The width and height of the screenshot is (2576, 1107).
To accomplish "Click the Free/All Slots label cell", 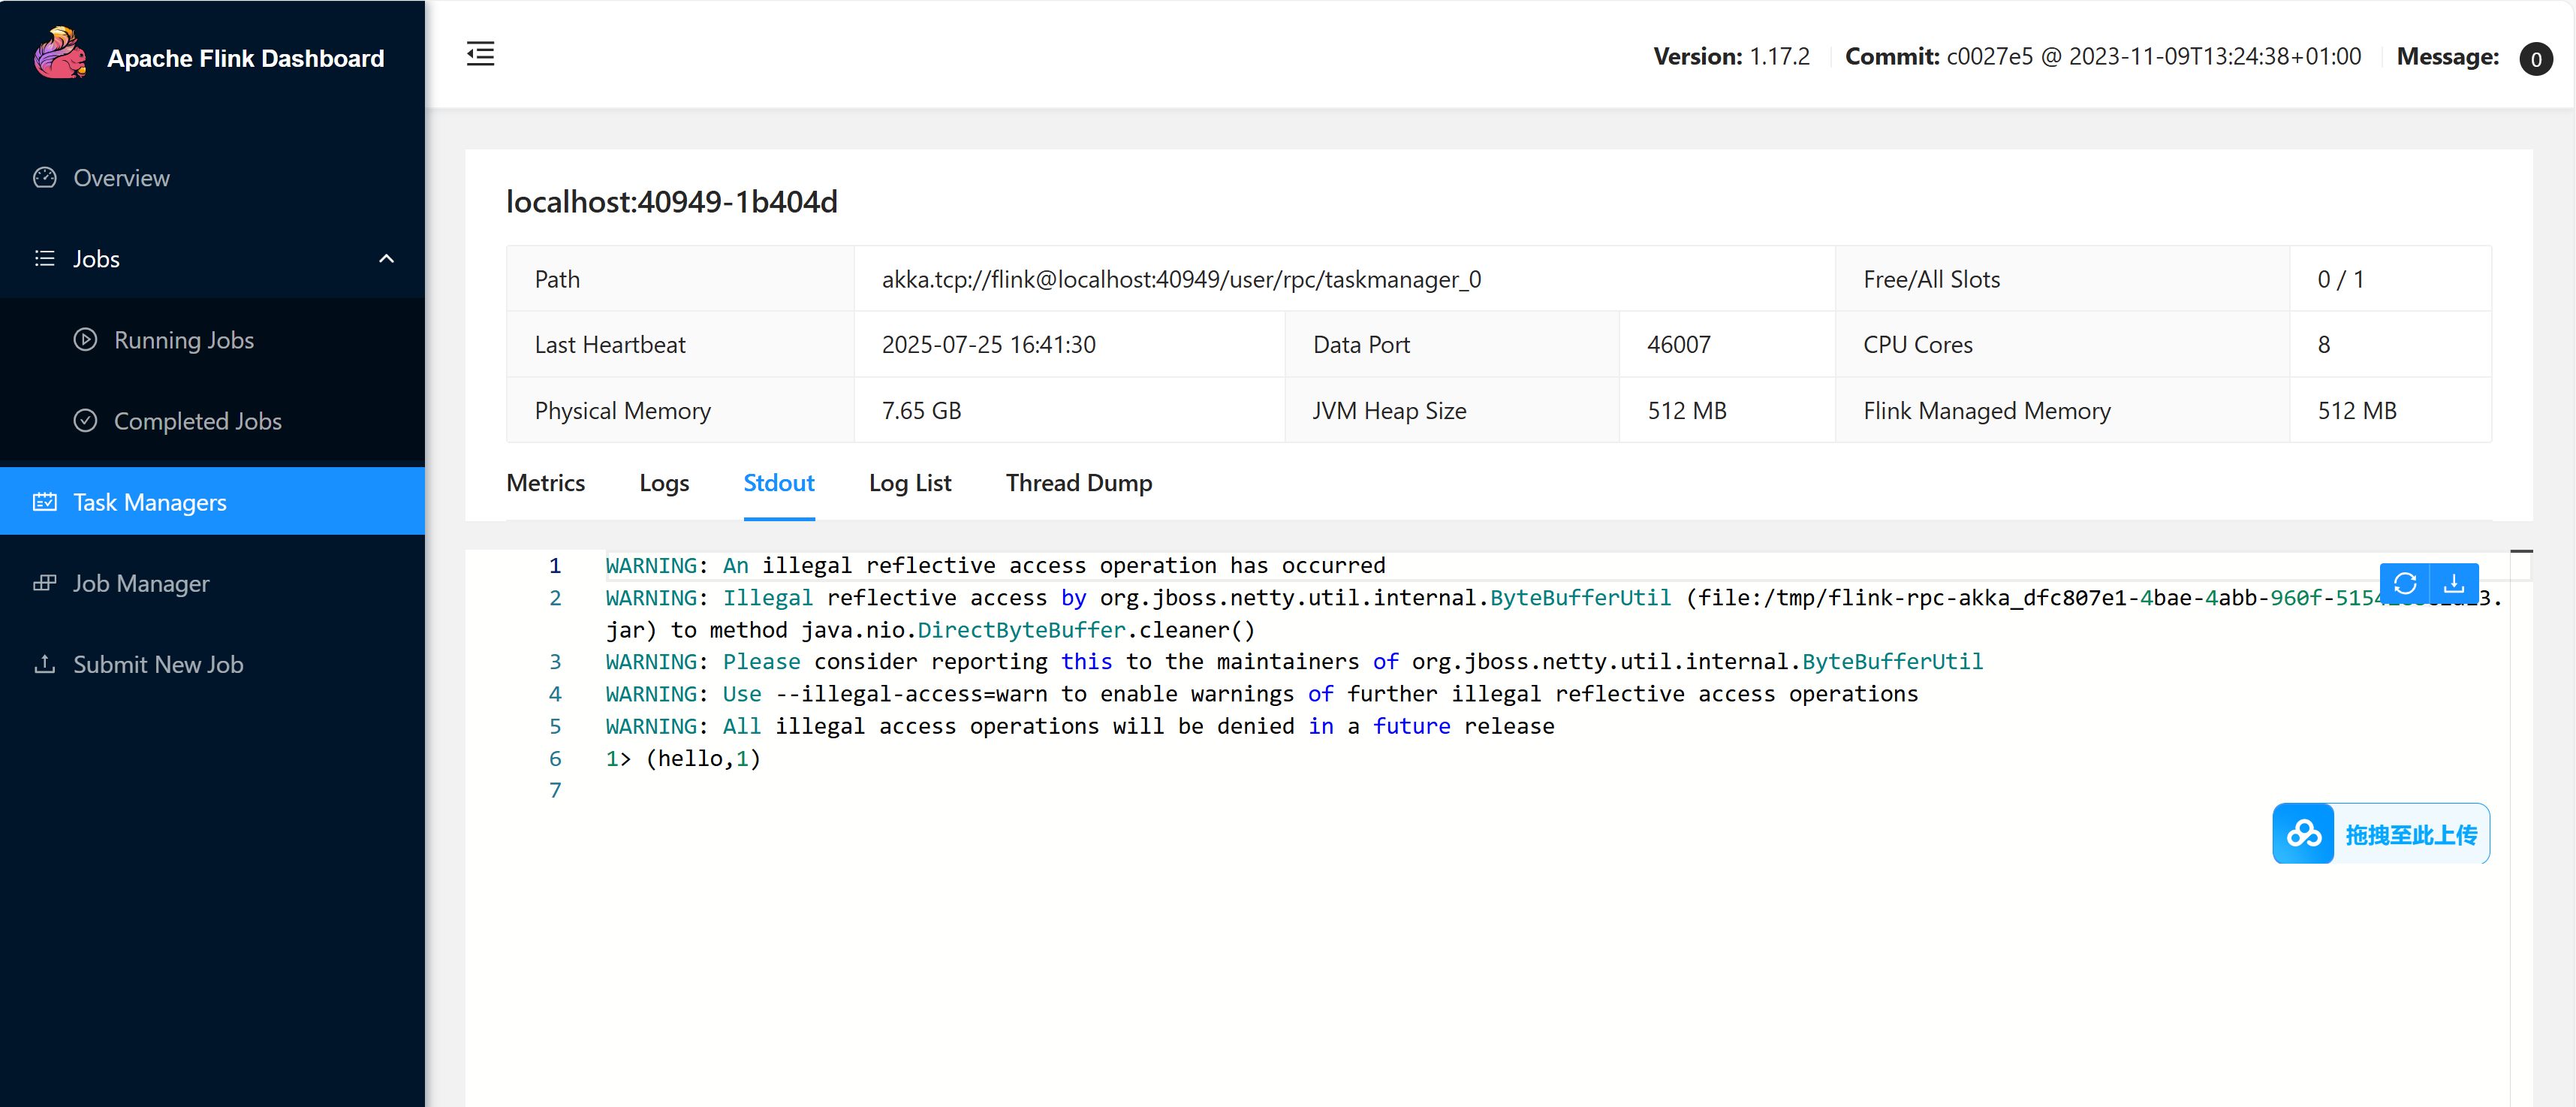I will pyautogui.click(x=2062, y=279).
